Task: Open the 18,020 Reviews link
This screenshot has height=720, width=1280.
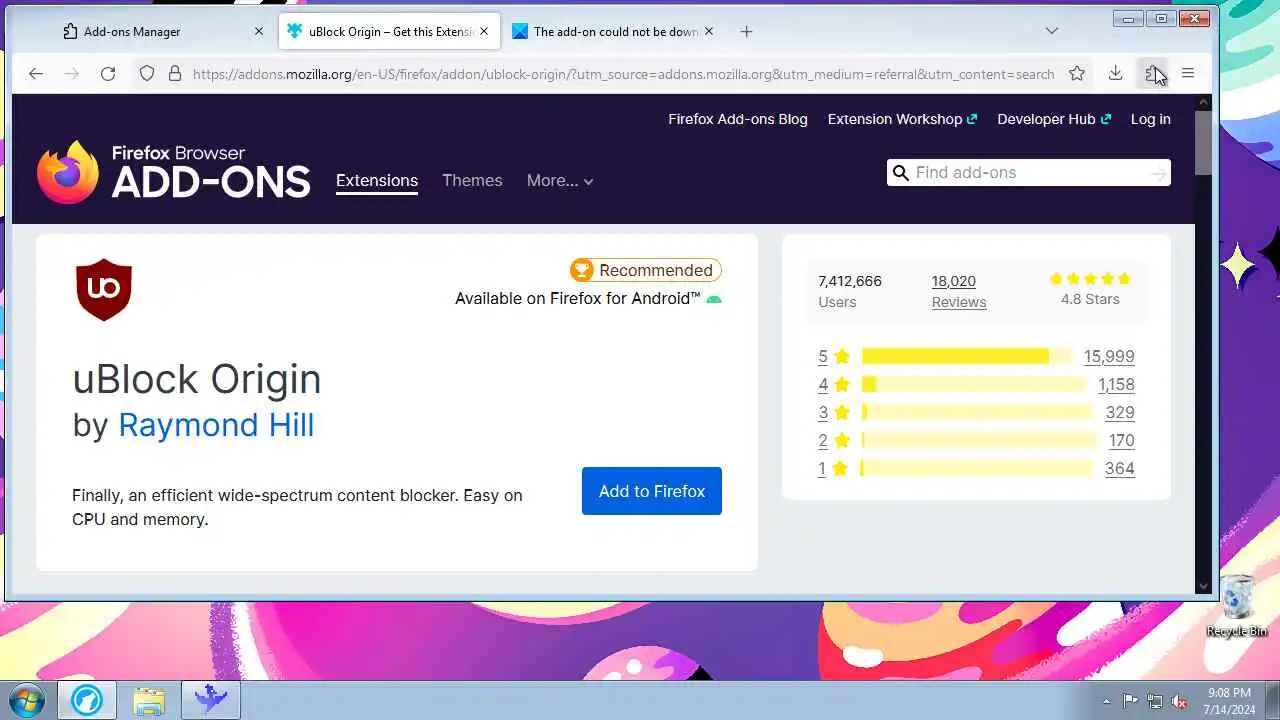Action: tap(959, 291)
